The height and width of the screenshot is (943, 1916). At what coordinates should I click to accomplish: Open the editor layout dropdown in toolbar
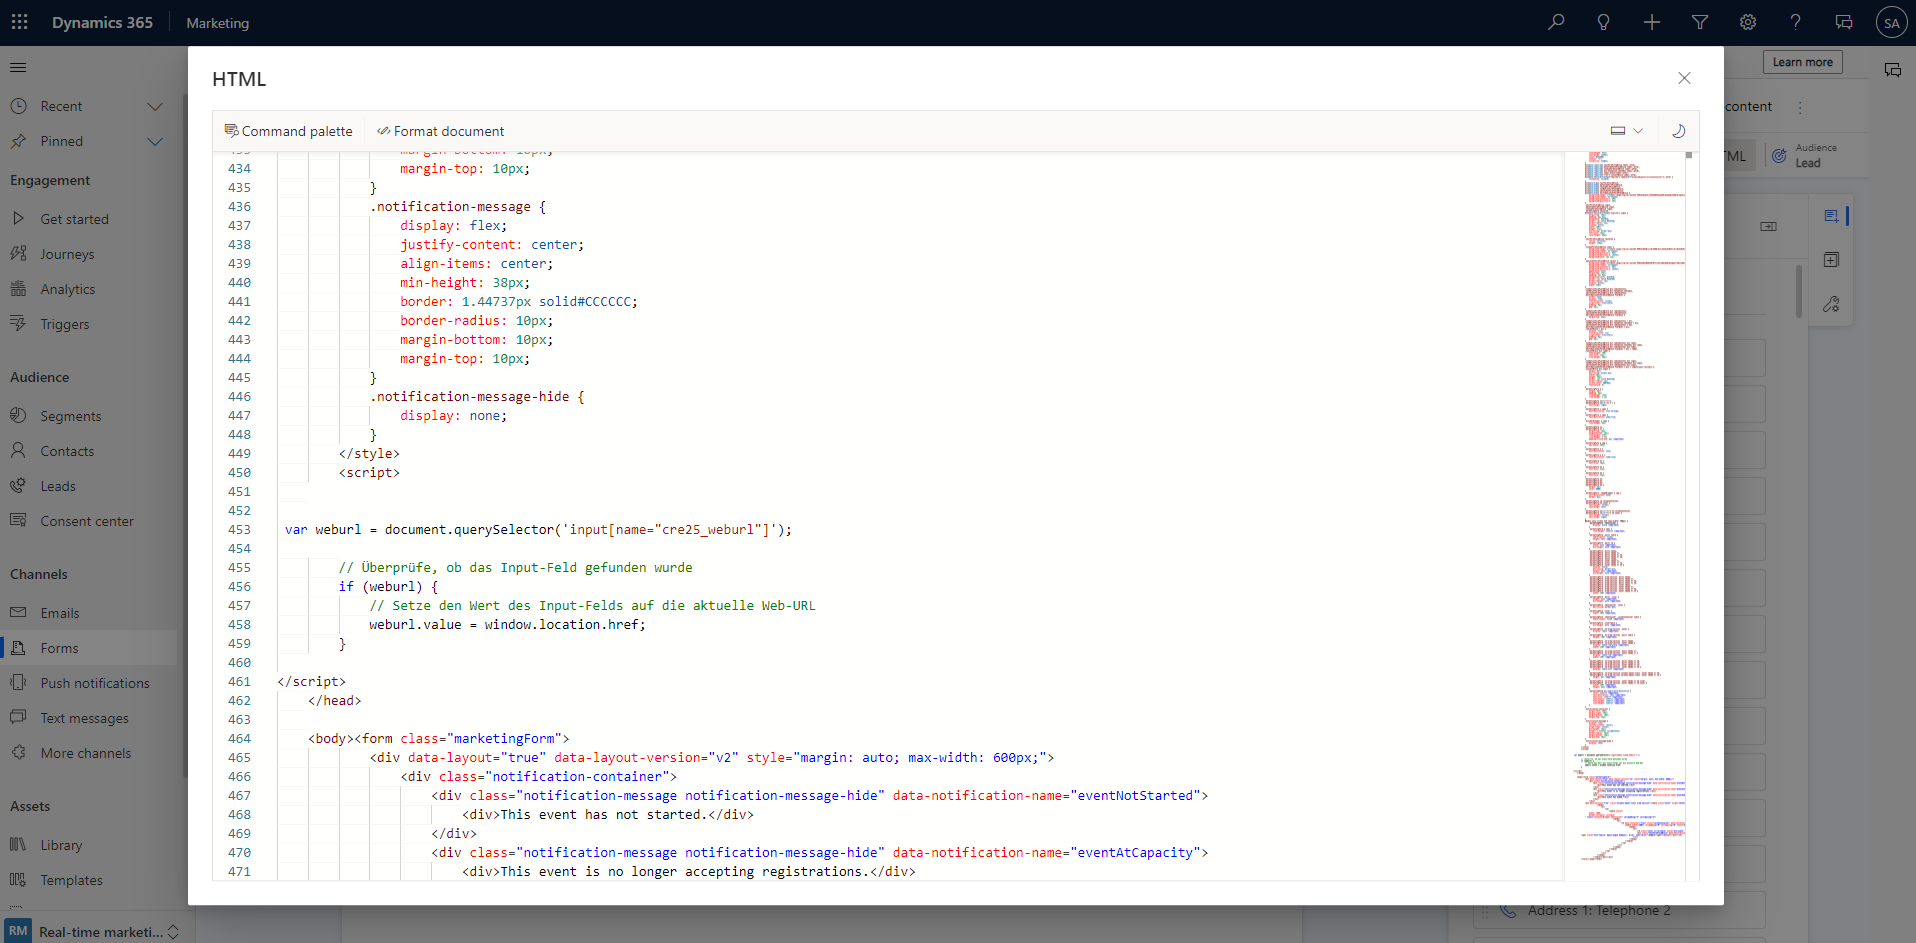point(1627,131)
